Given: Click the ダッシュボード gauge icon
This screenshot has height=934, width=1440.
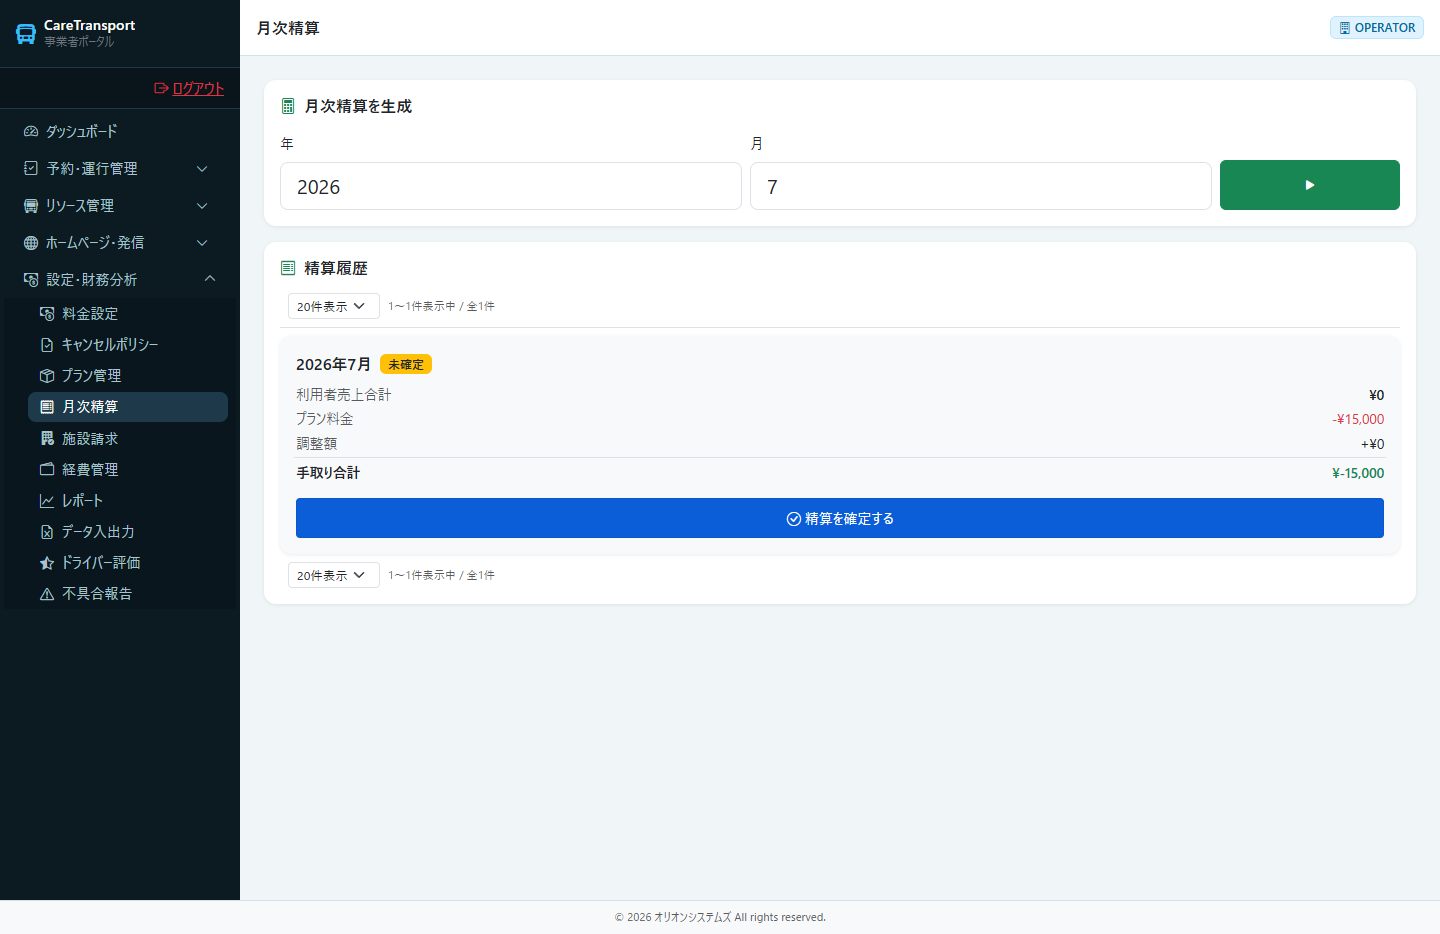Looking at the screenshot, I should [31, 131].
